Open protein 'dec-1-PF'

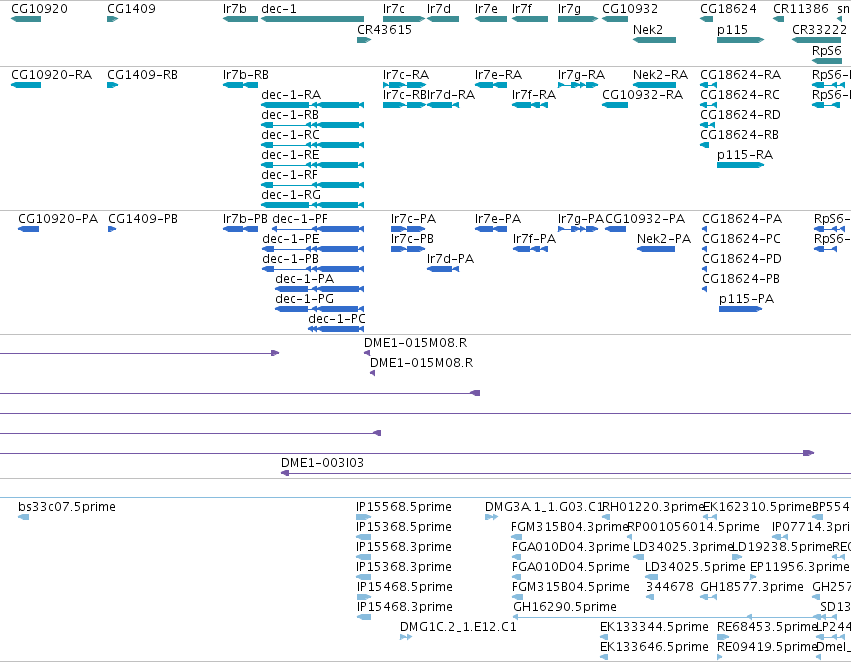pos(300,219)
